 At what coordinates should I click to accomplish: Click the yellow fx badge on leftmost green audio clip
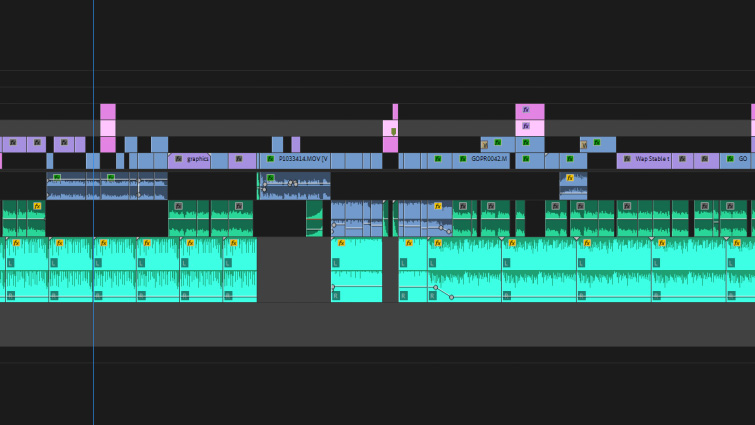[x=37, y=206]
